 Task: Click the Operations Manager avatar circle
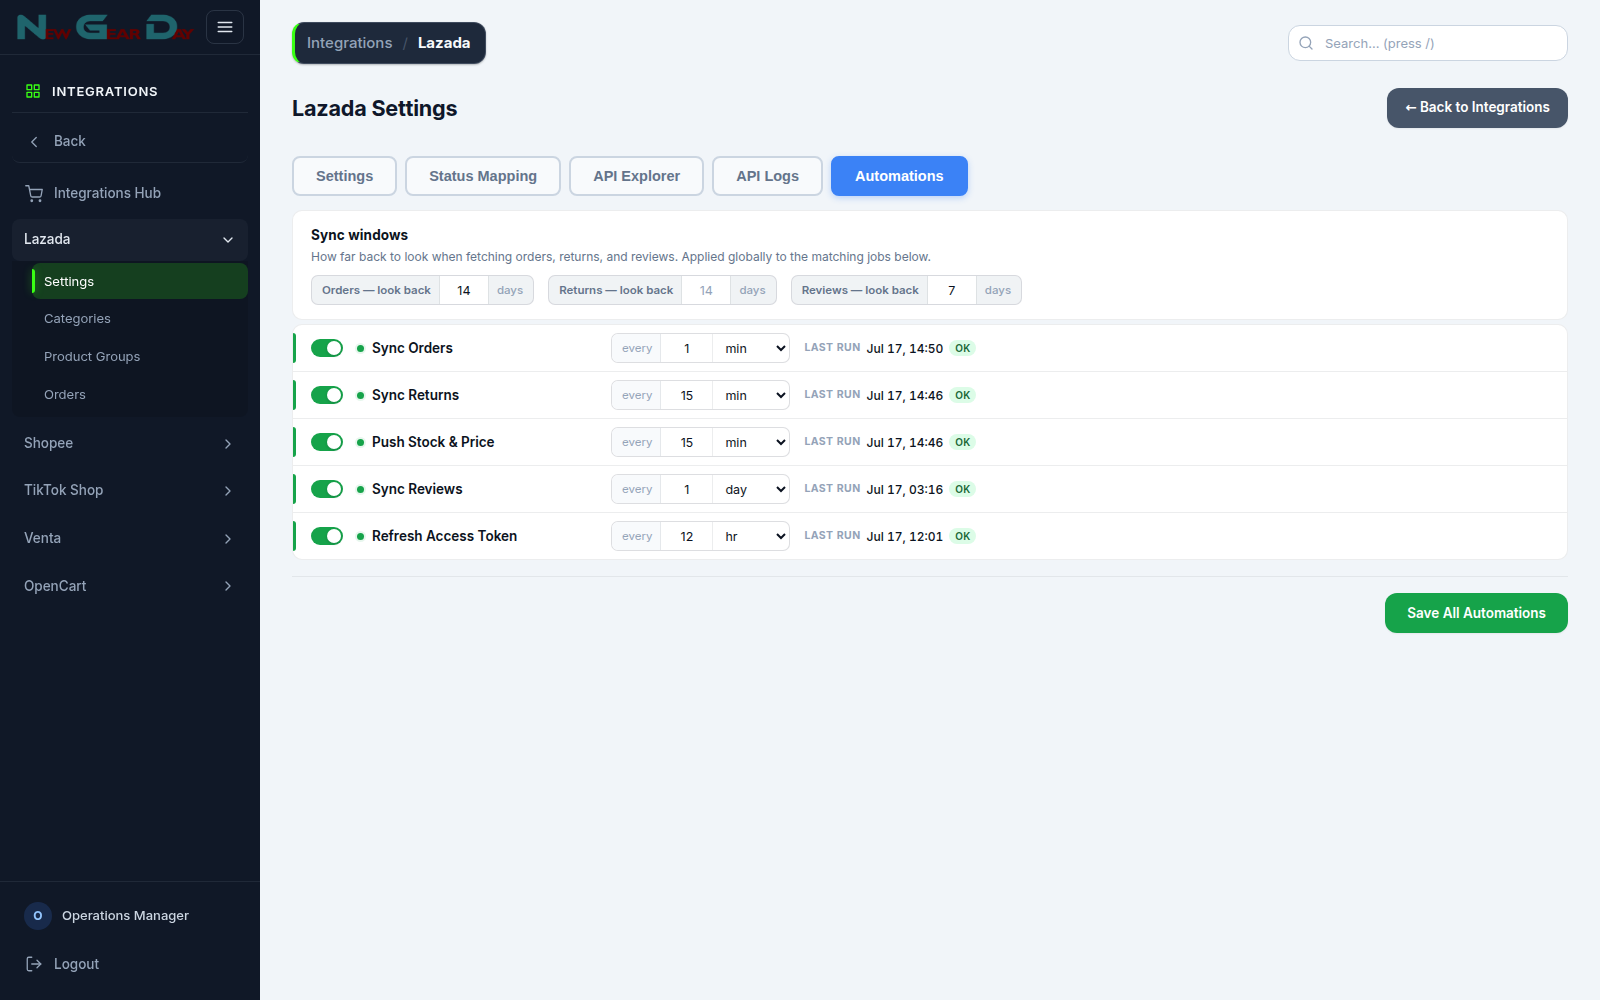(x=38, y=916)
